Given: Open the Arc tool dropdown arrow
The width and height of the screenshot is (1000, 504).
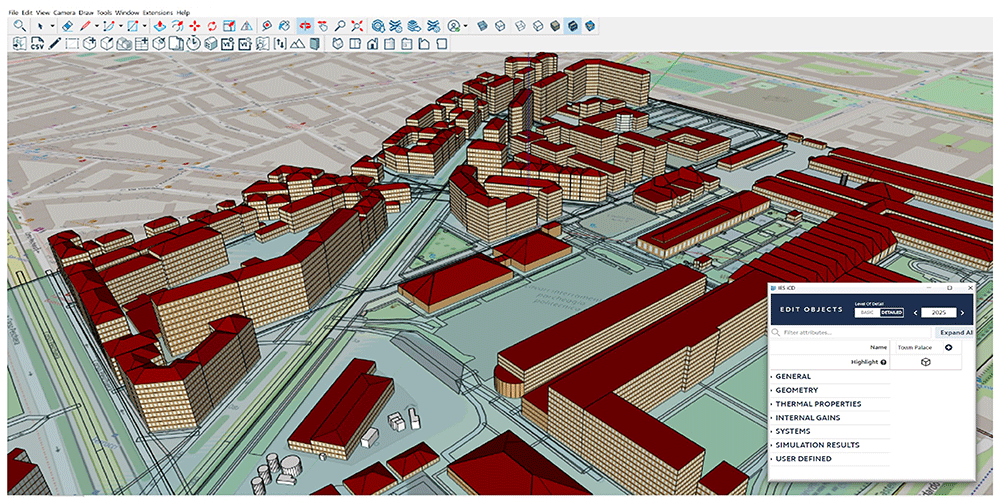Looking at the screenshot, I should (x=121, y=26).
